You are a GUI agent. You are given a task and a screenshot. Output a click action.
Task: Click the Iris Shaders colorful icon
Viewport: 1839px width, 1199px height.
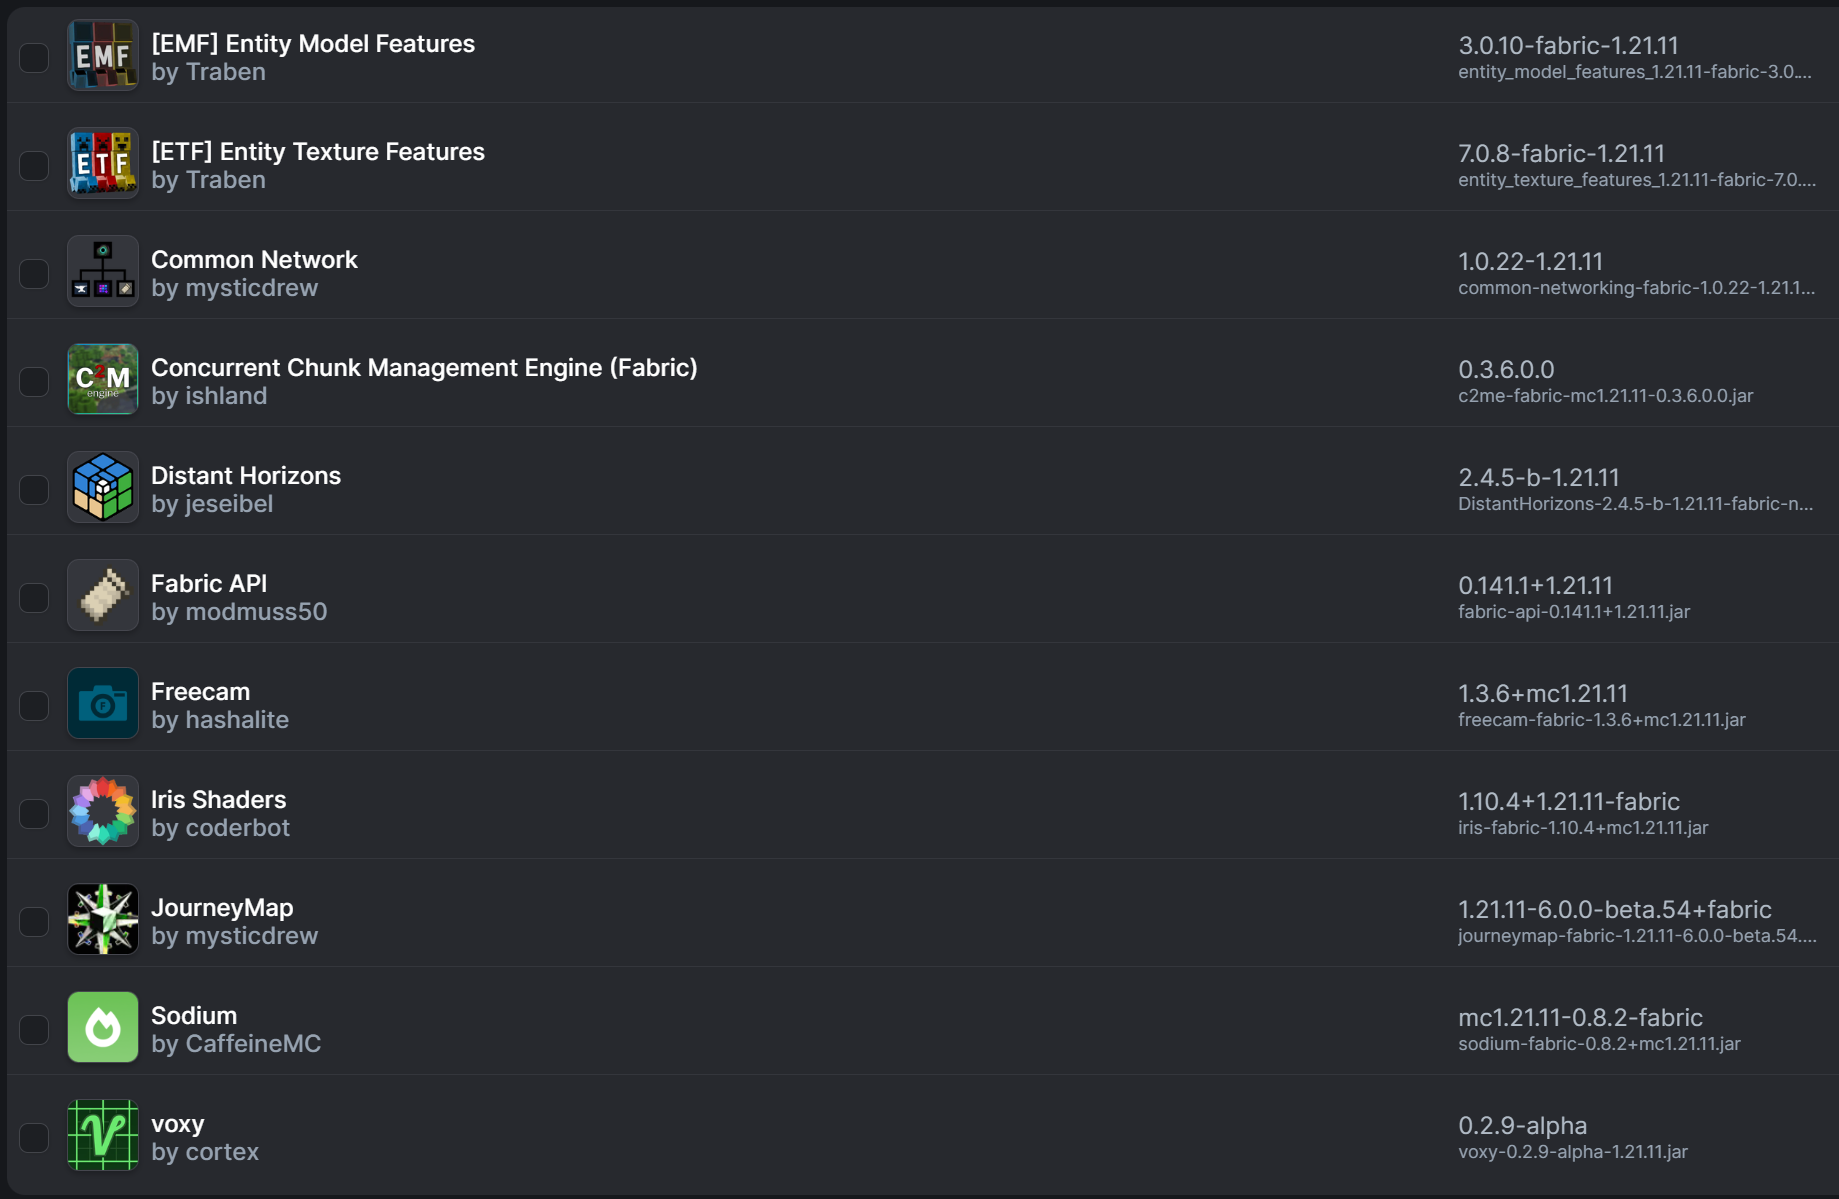102,812
